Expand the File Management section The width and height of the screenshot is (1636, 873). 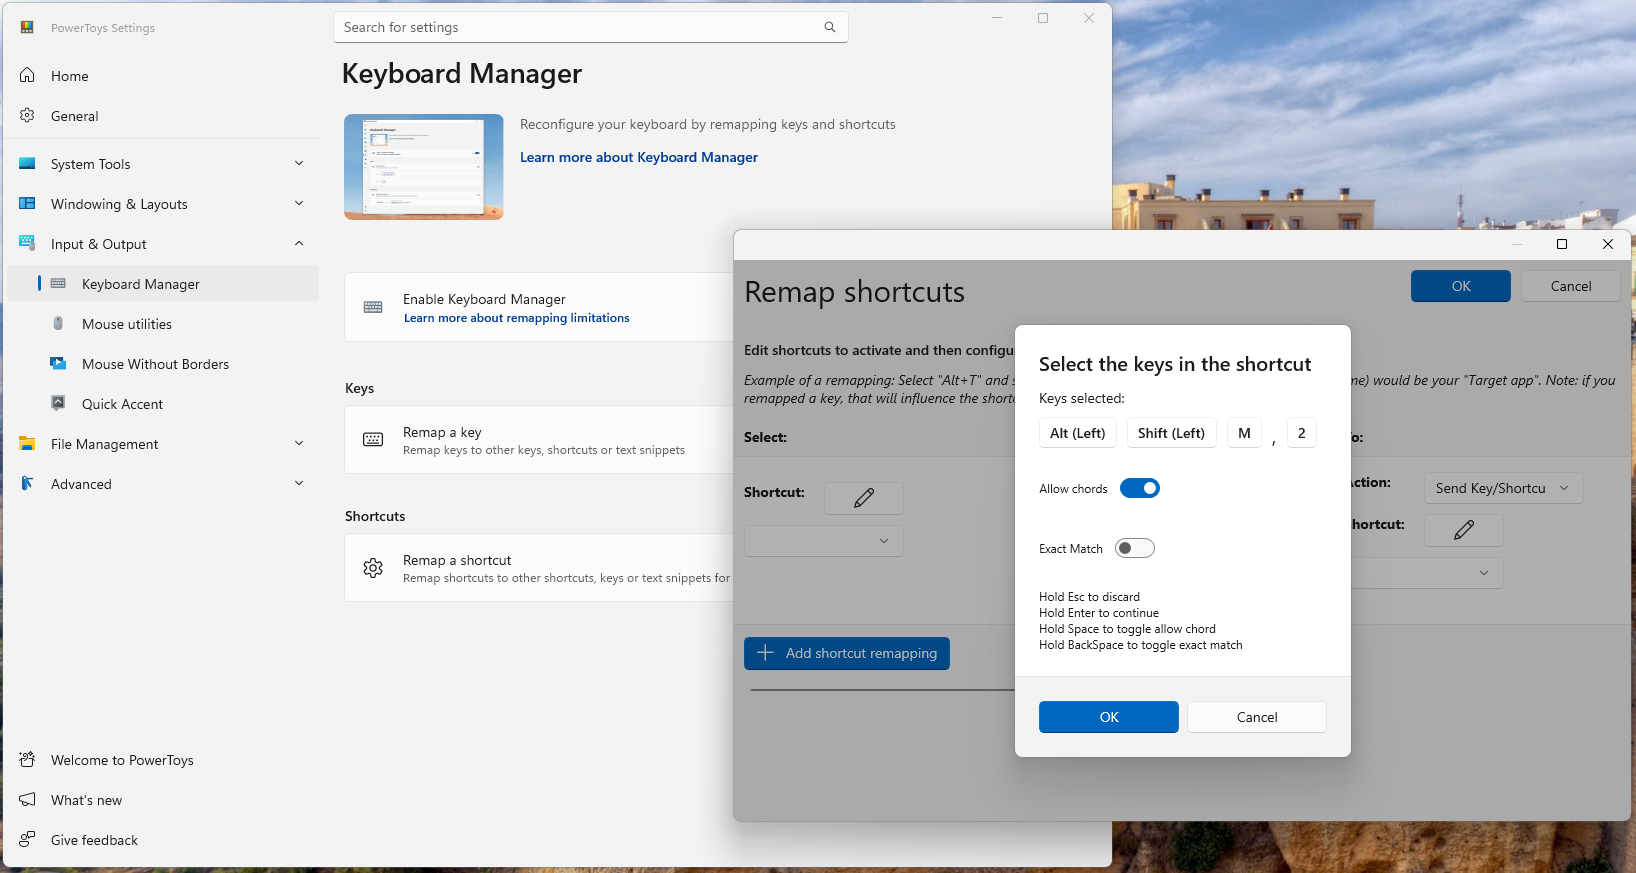click(299, 444)
